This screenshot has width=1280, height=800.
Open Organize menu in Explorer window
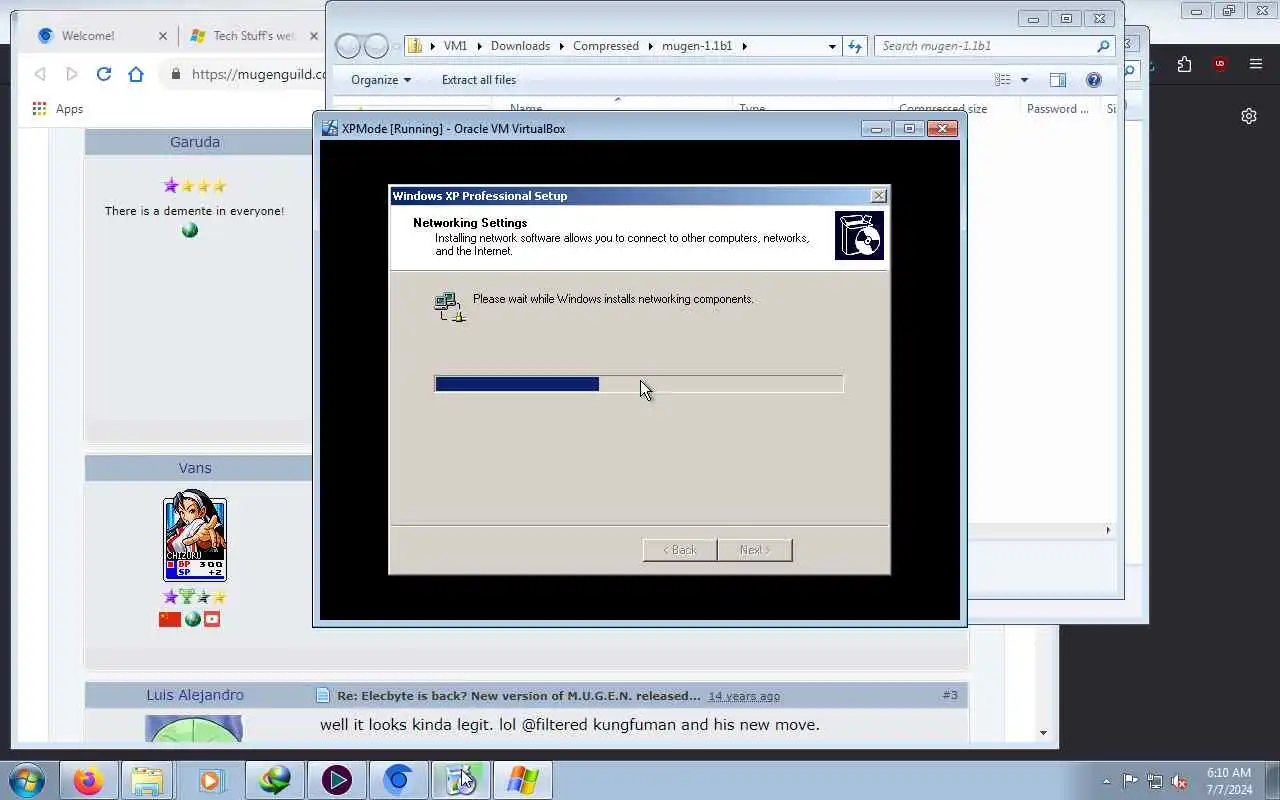[381, 80]
